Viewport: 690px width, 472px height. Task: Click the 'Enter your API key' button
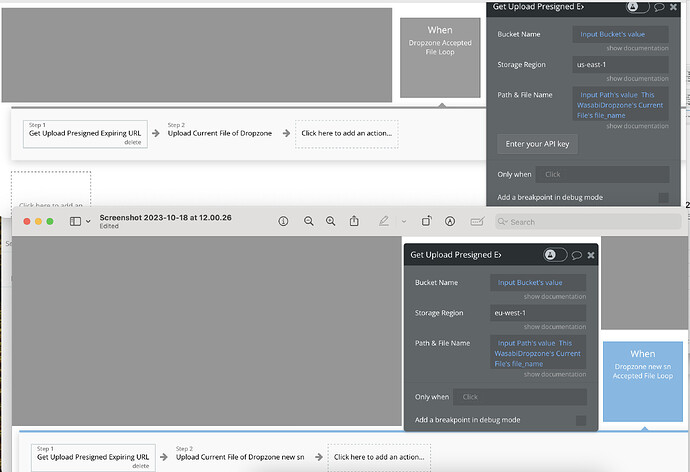[x=537, y=144]
